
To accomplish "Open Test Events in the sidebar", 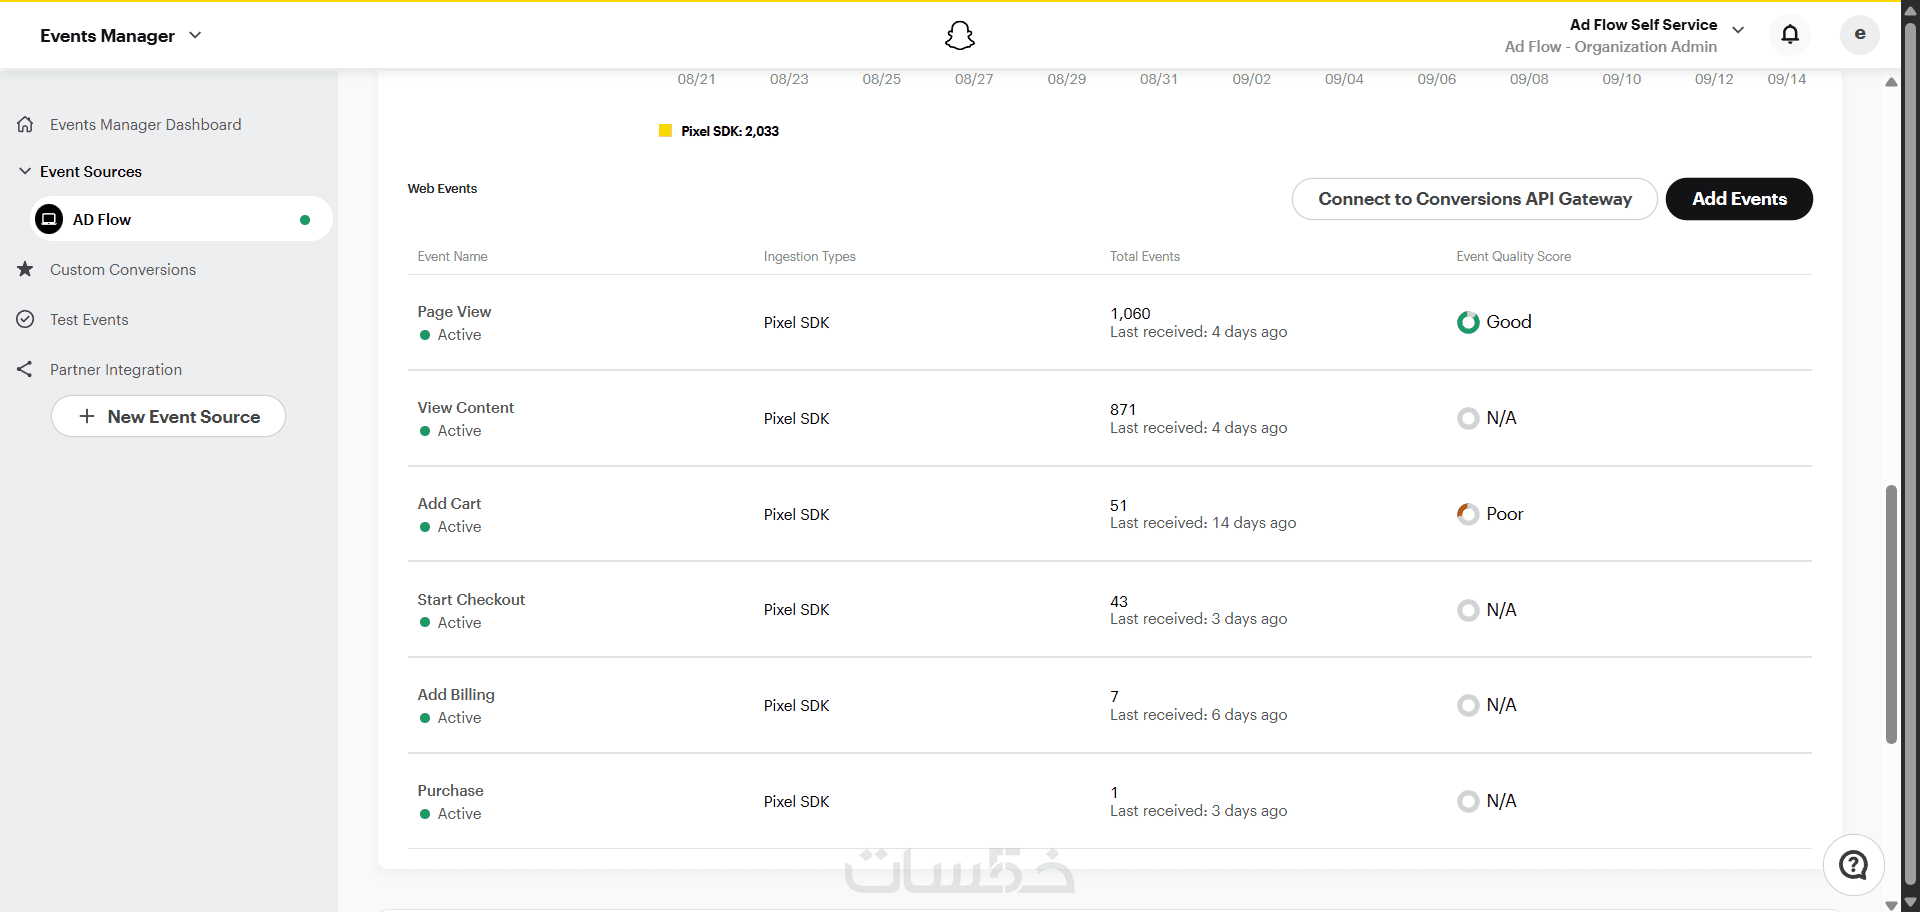I will pos(89,320).
